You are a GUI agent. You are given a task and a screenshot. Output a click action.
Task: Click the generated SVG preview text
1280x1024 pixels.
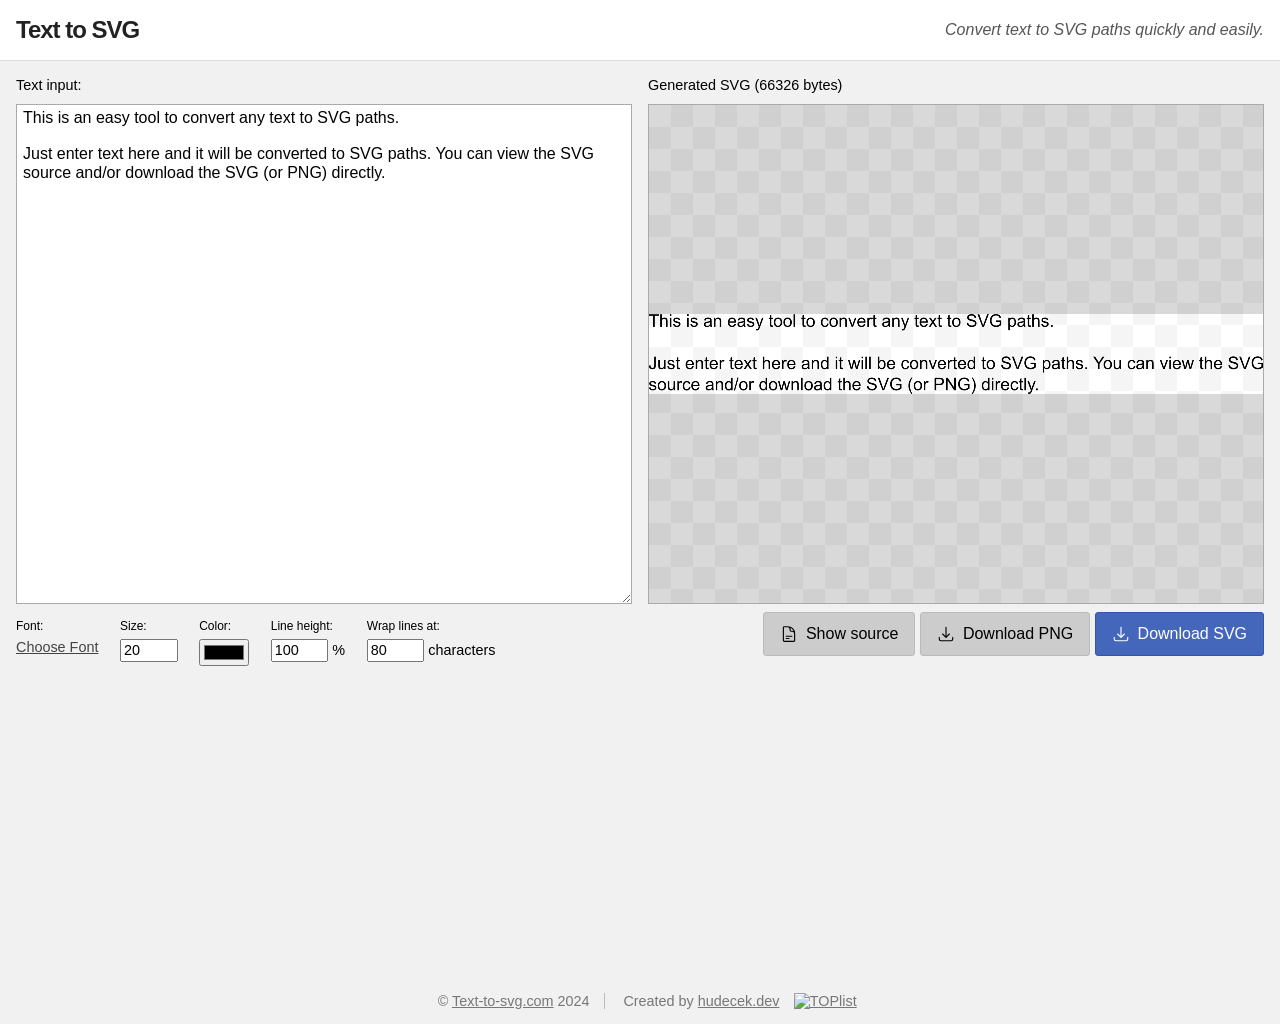[956, 353]
